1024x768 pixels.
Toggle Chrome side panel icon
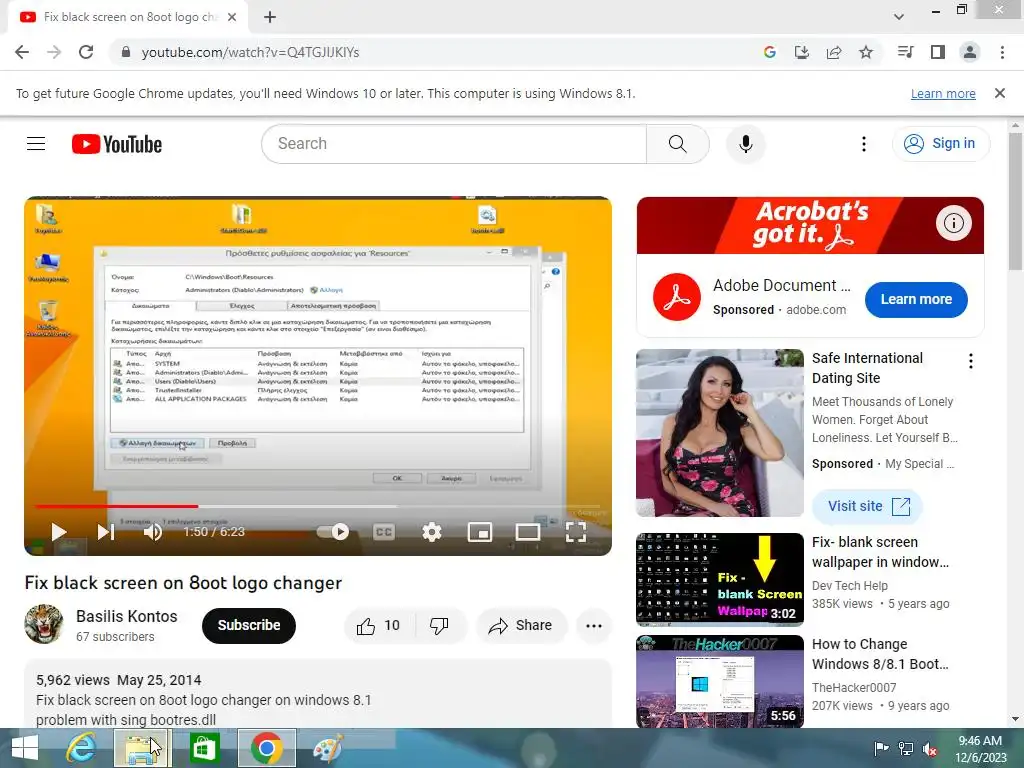[938, 52]
